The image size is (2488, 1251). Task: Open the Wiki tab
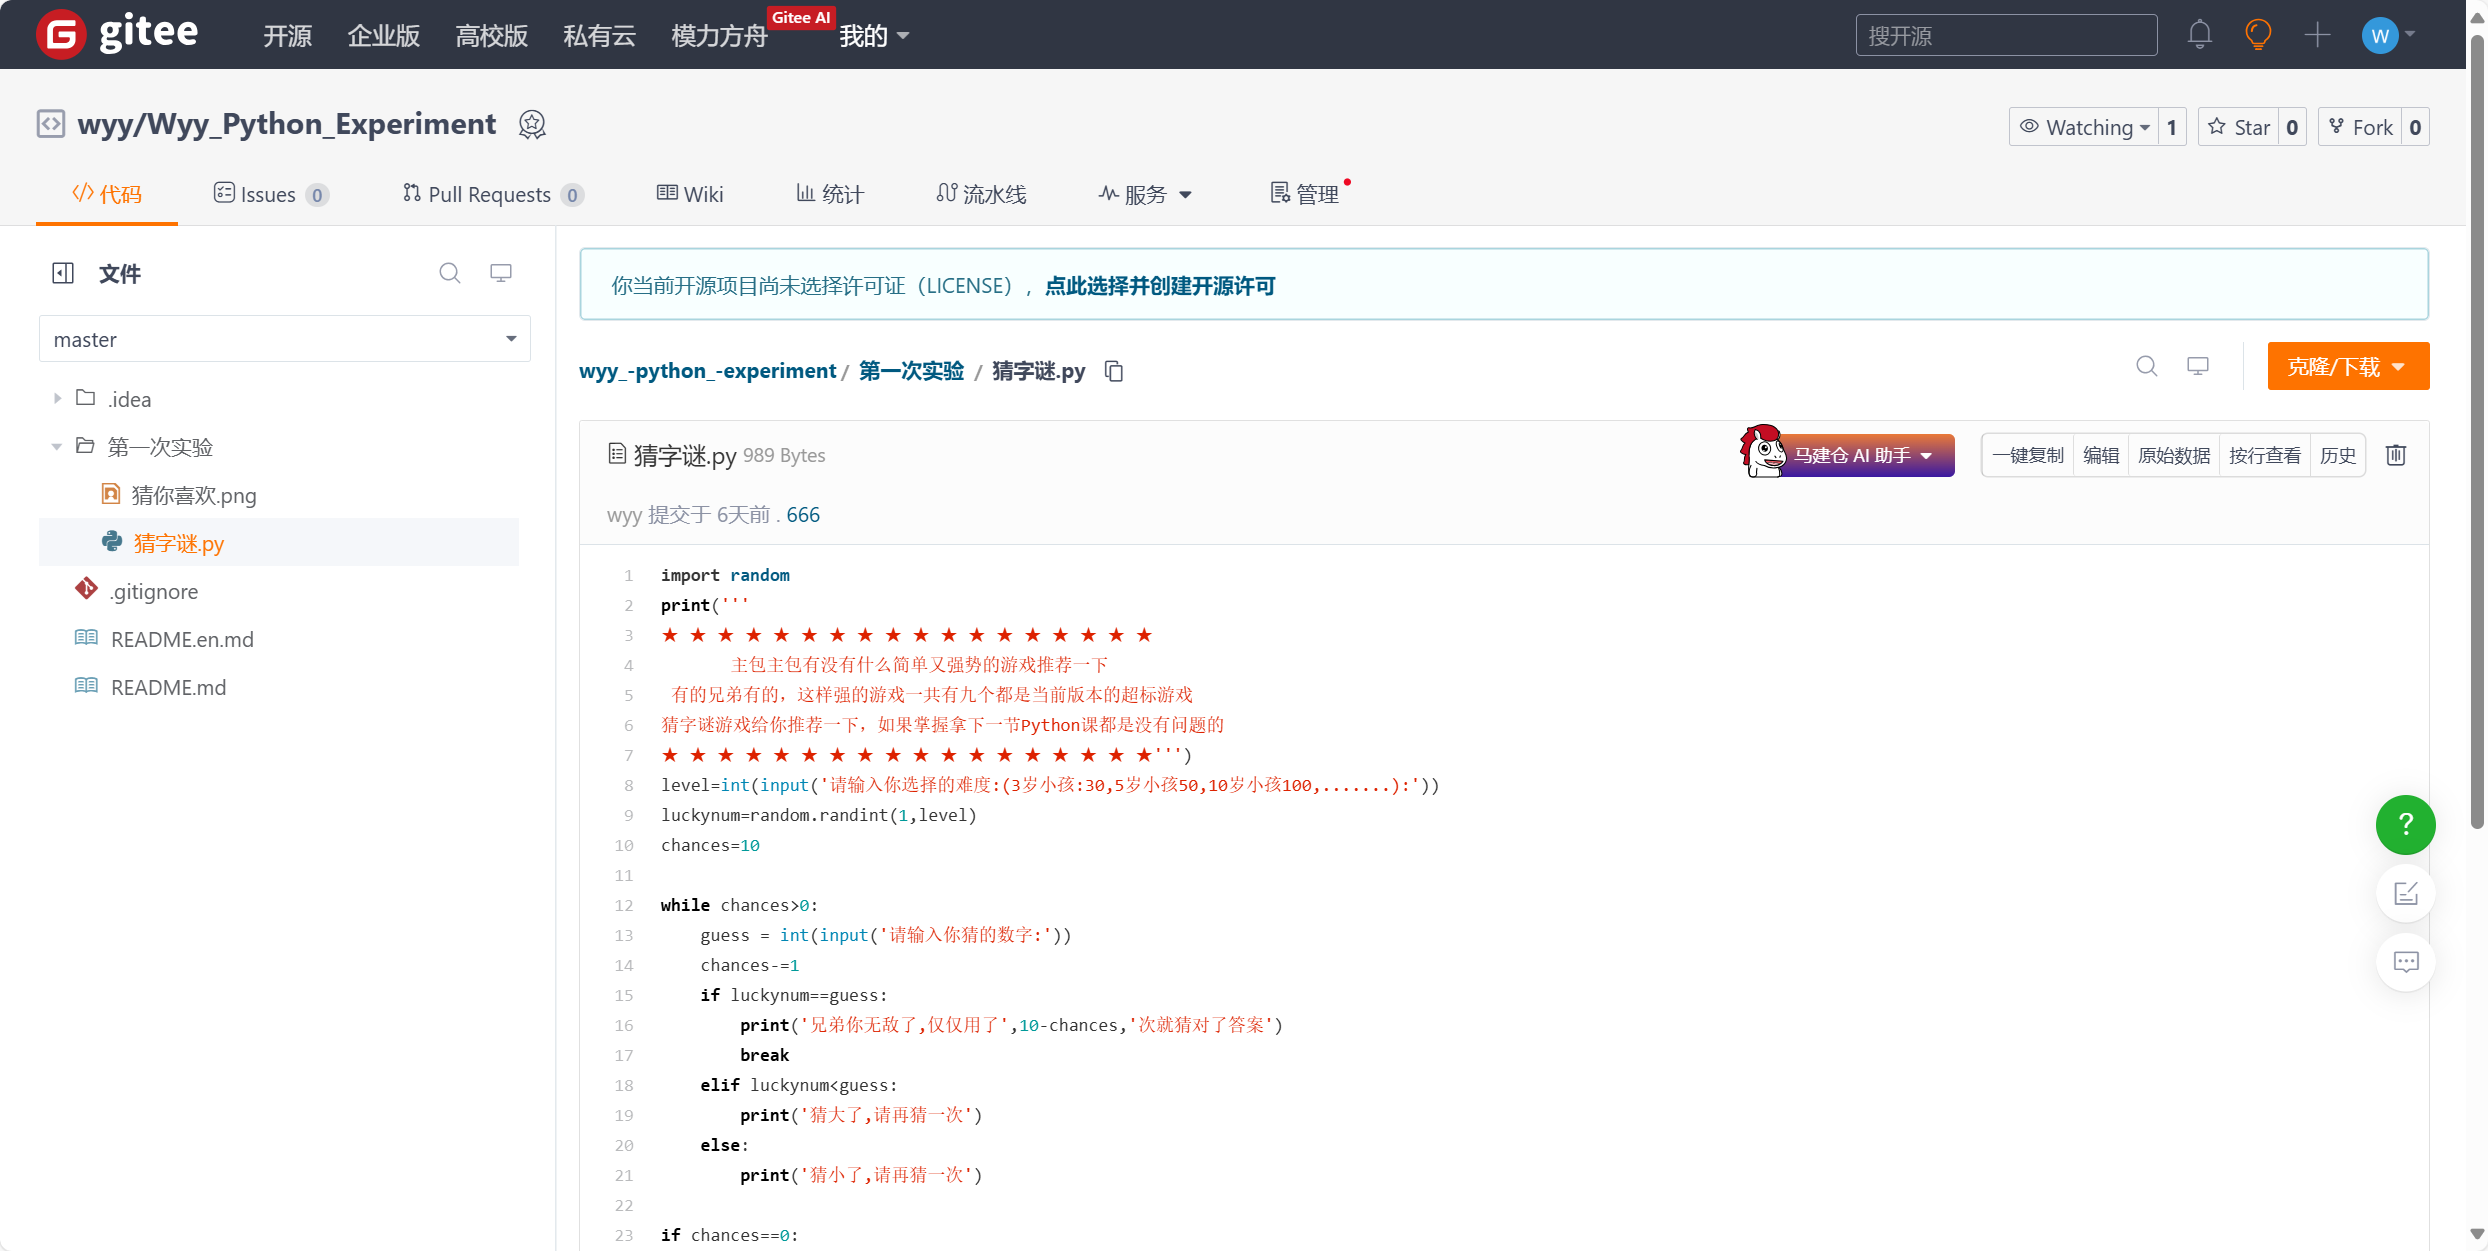click(690, 195)
